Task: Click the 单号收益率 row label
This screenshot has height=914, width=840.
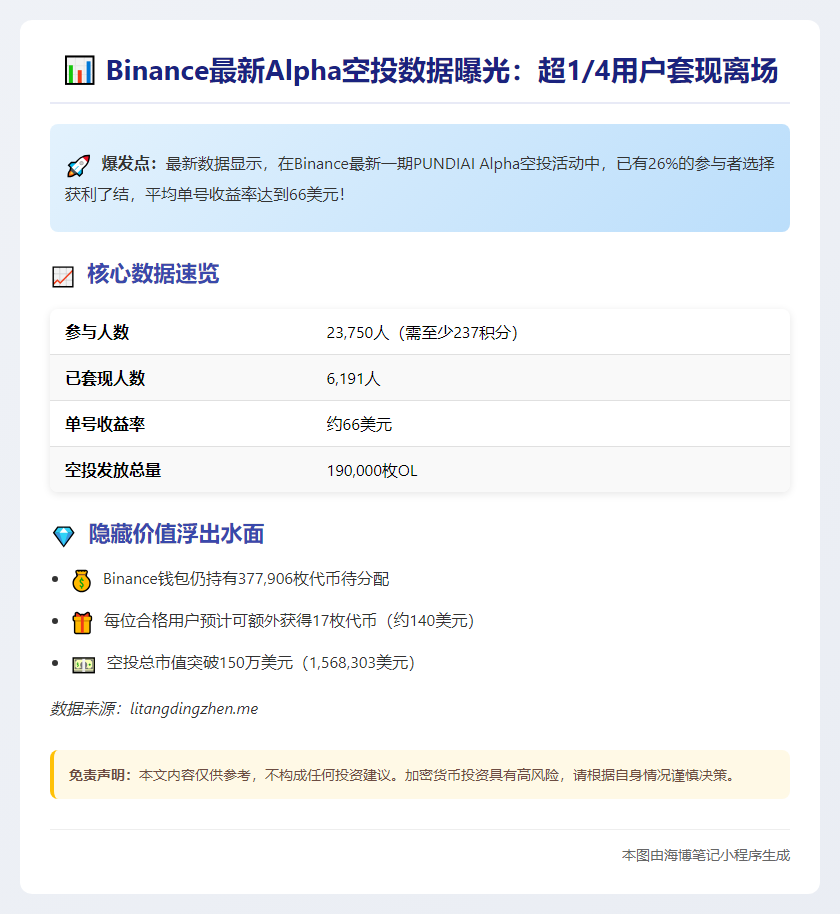Action: (105, 424)
